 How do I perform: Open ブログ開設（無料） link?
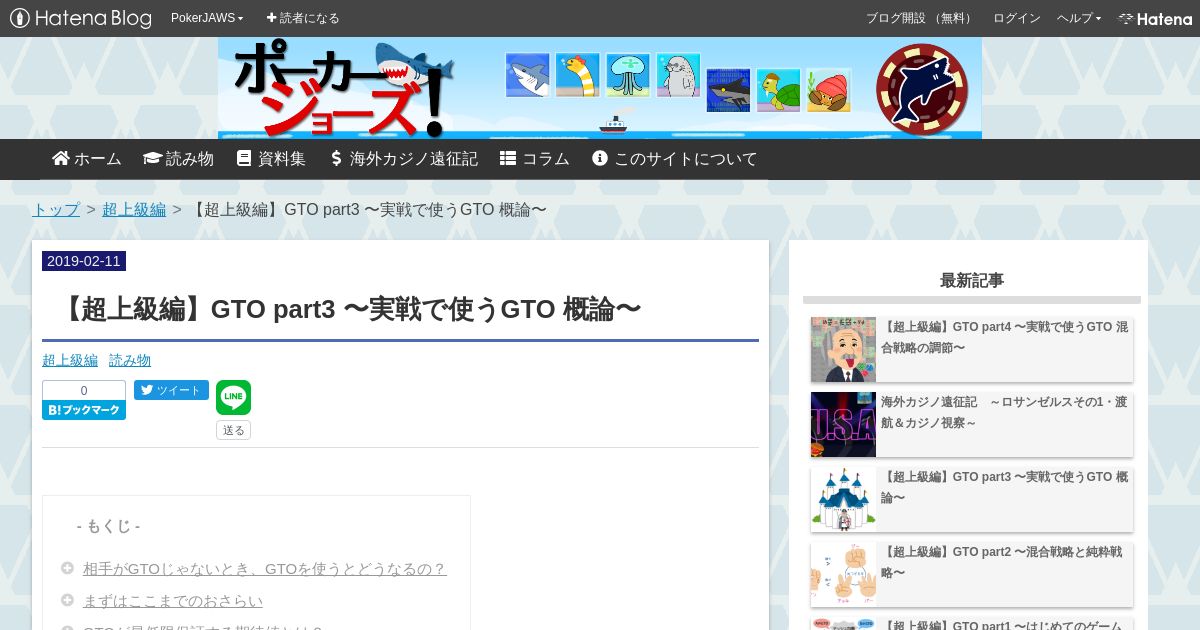(x=920, y=18)
